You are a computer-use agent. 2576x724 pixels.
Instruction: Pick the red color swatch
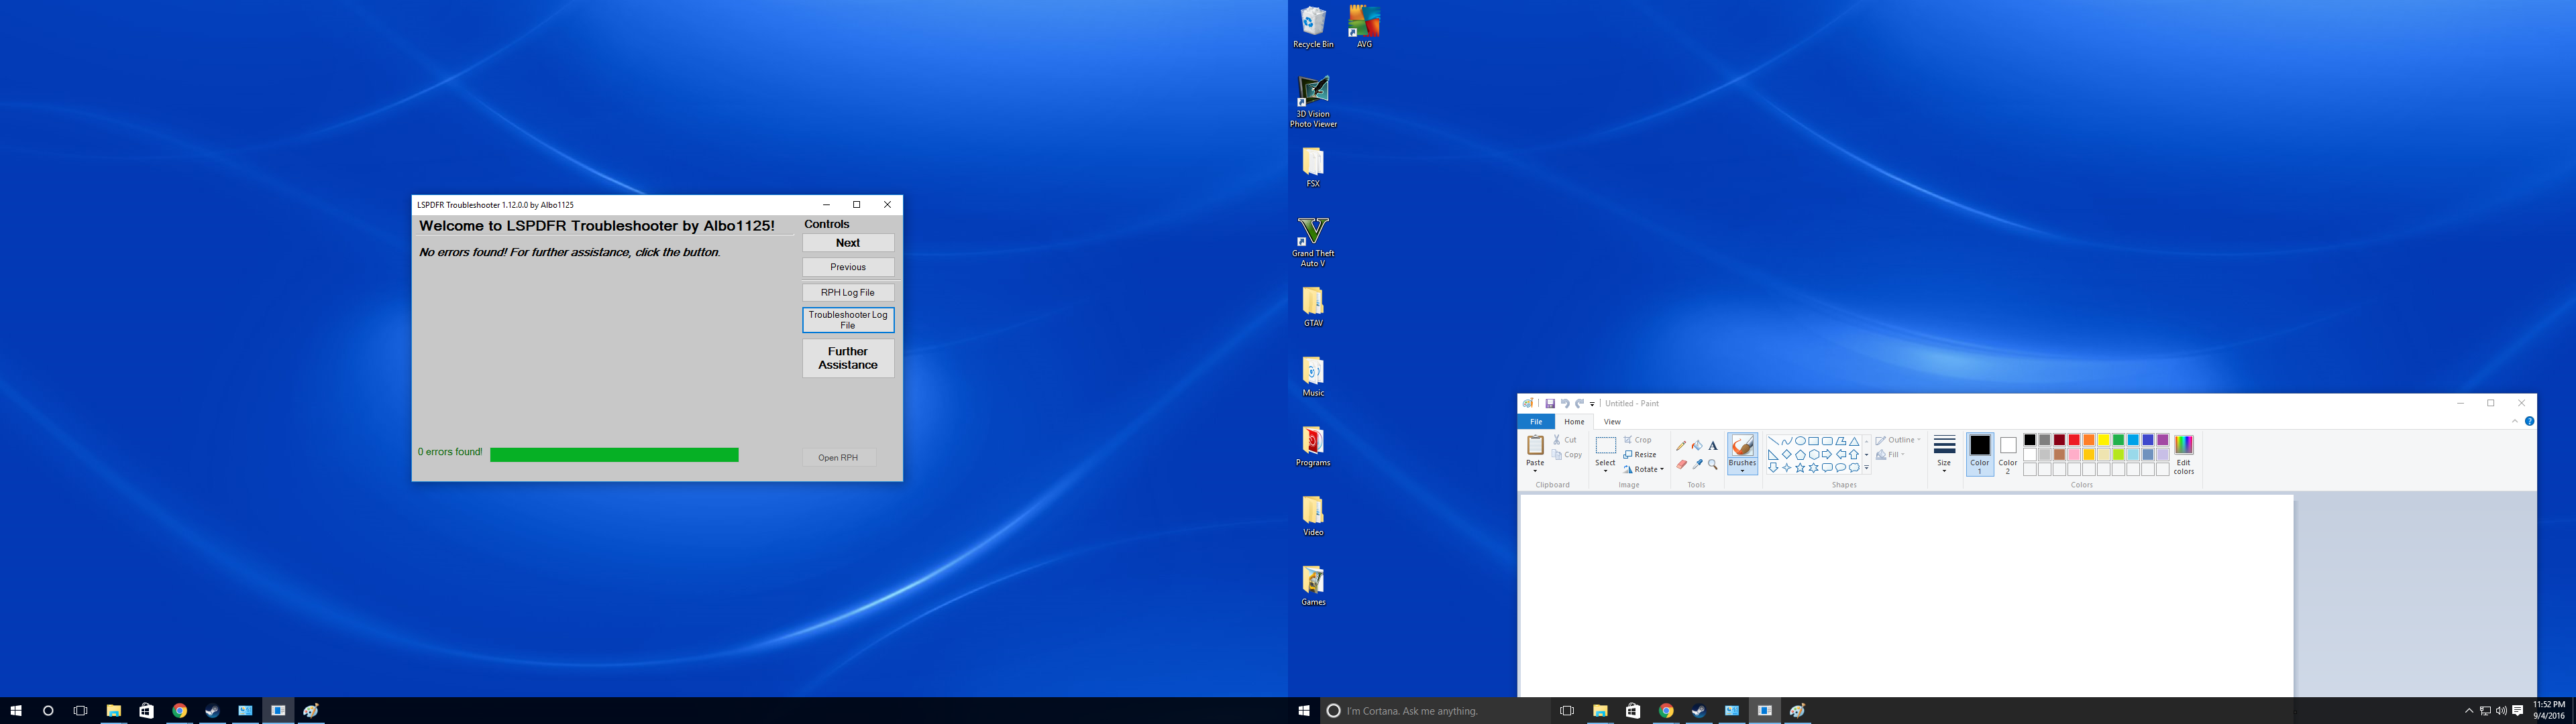[2074, 440]
